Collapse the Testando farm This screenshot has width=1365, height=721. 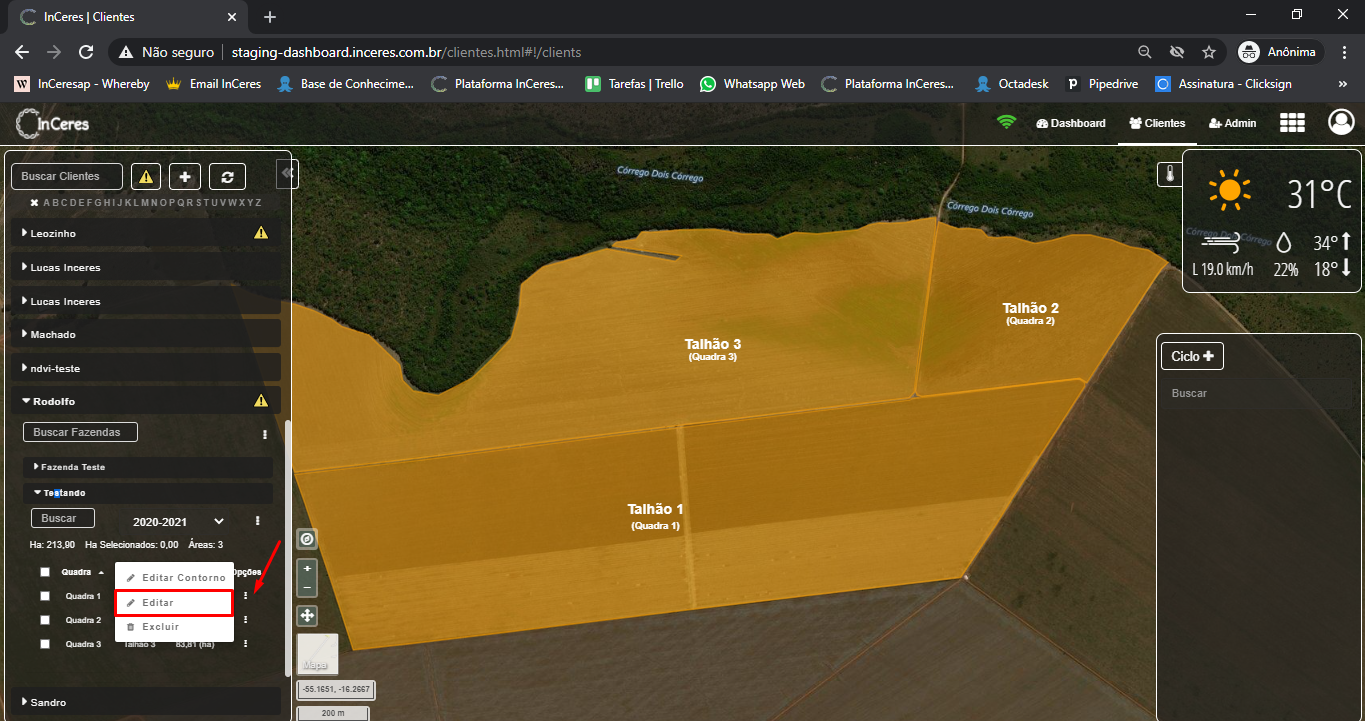point(148,493)
